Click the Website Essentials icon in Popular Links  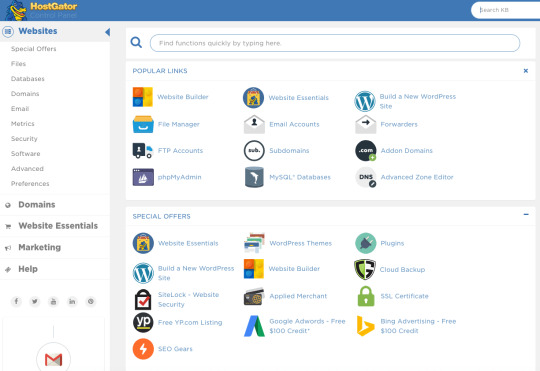tap(253, 97)
